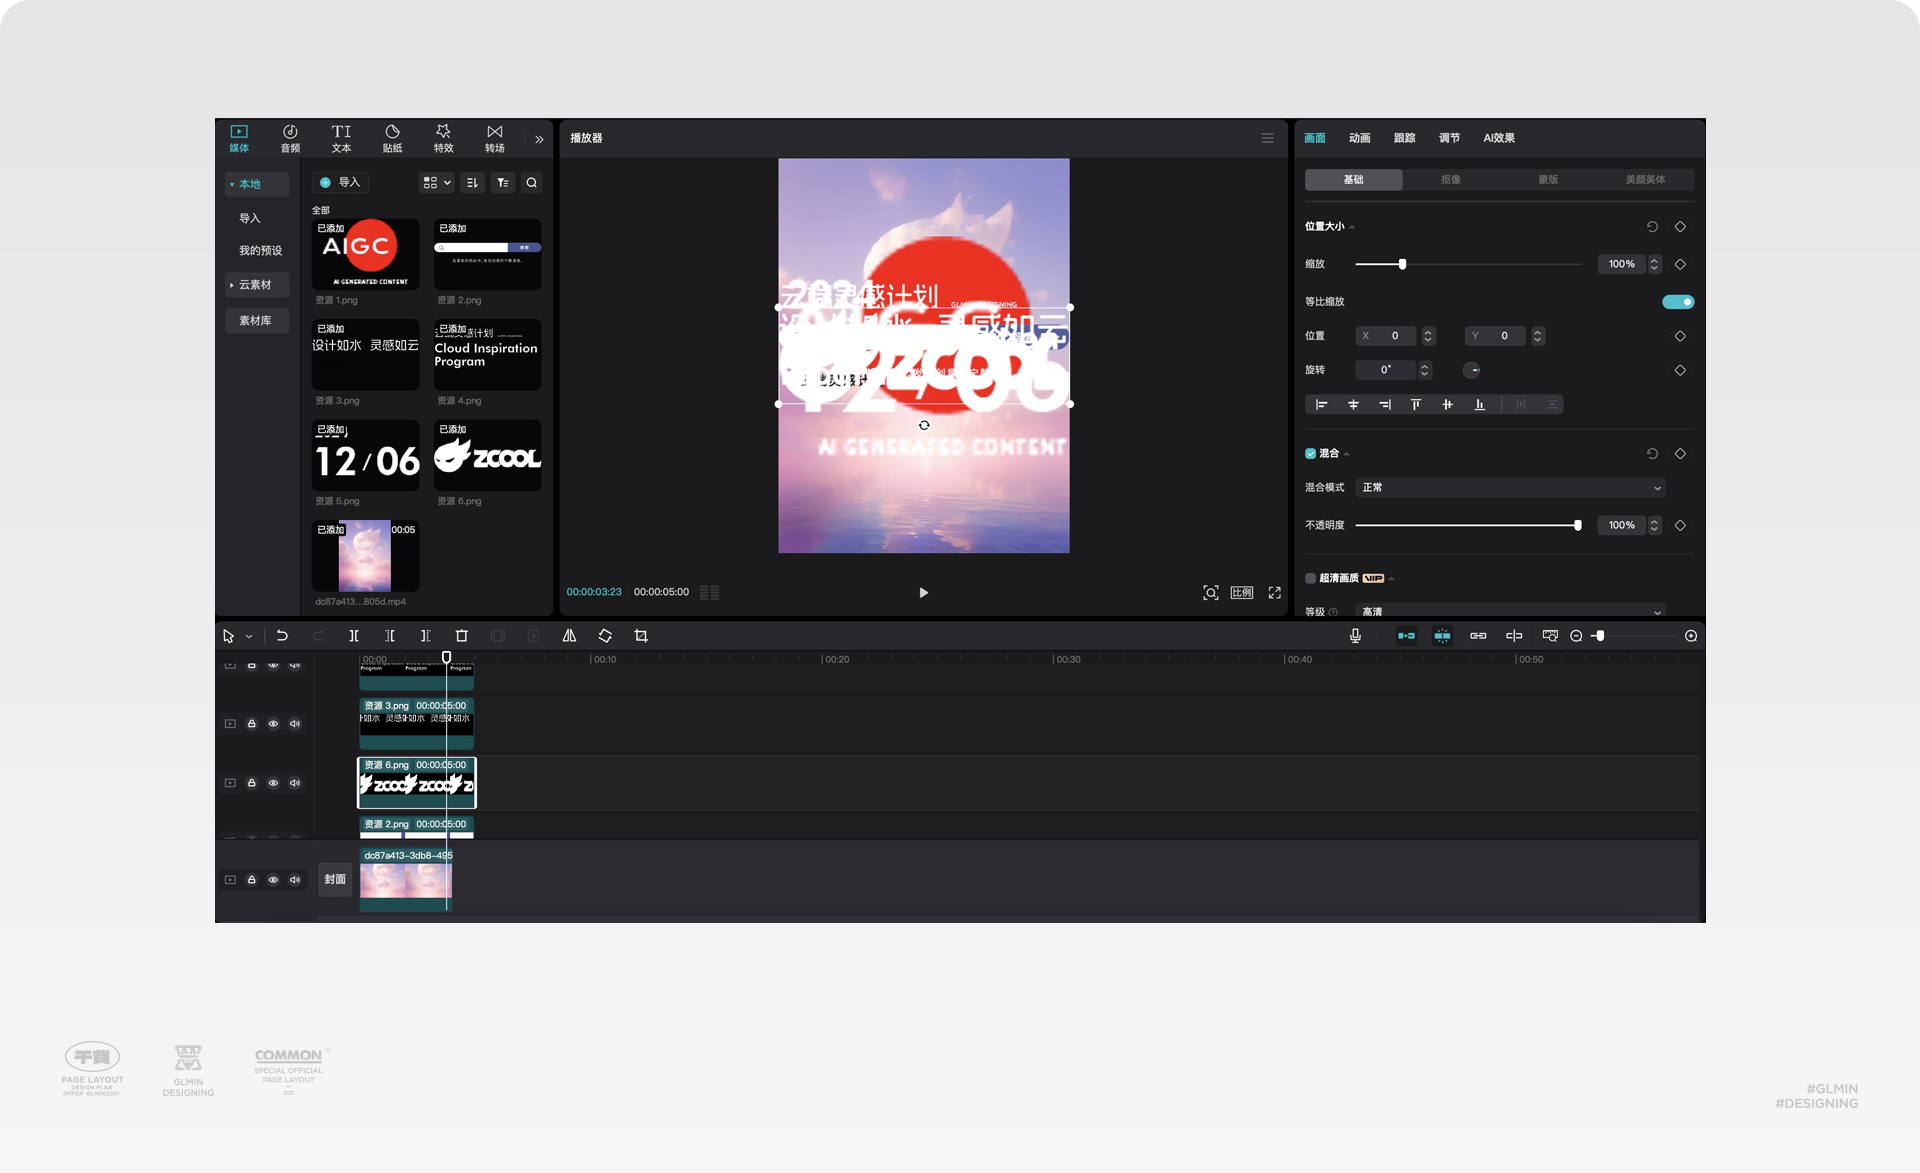This screenshot has width=1920, height=1173.
Task: Open the 特效 effects panel
Action: pos(443,138)
